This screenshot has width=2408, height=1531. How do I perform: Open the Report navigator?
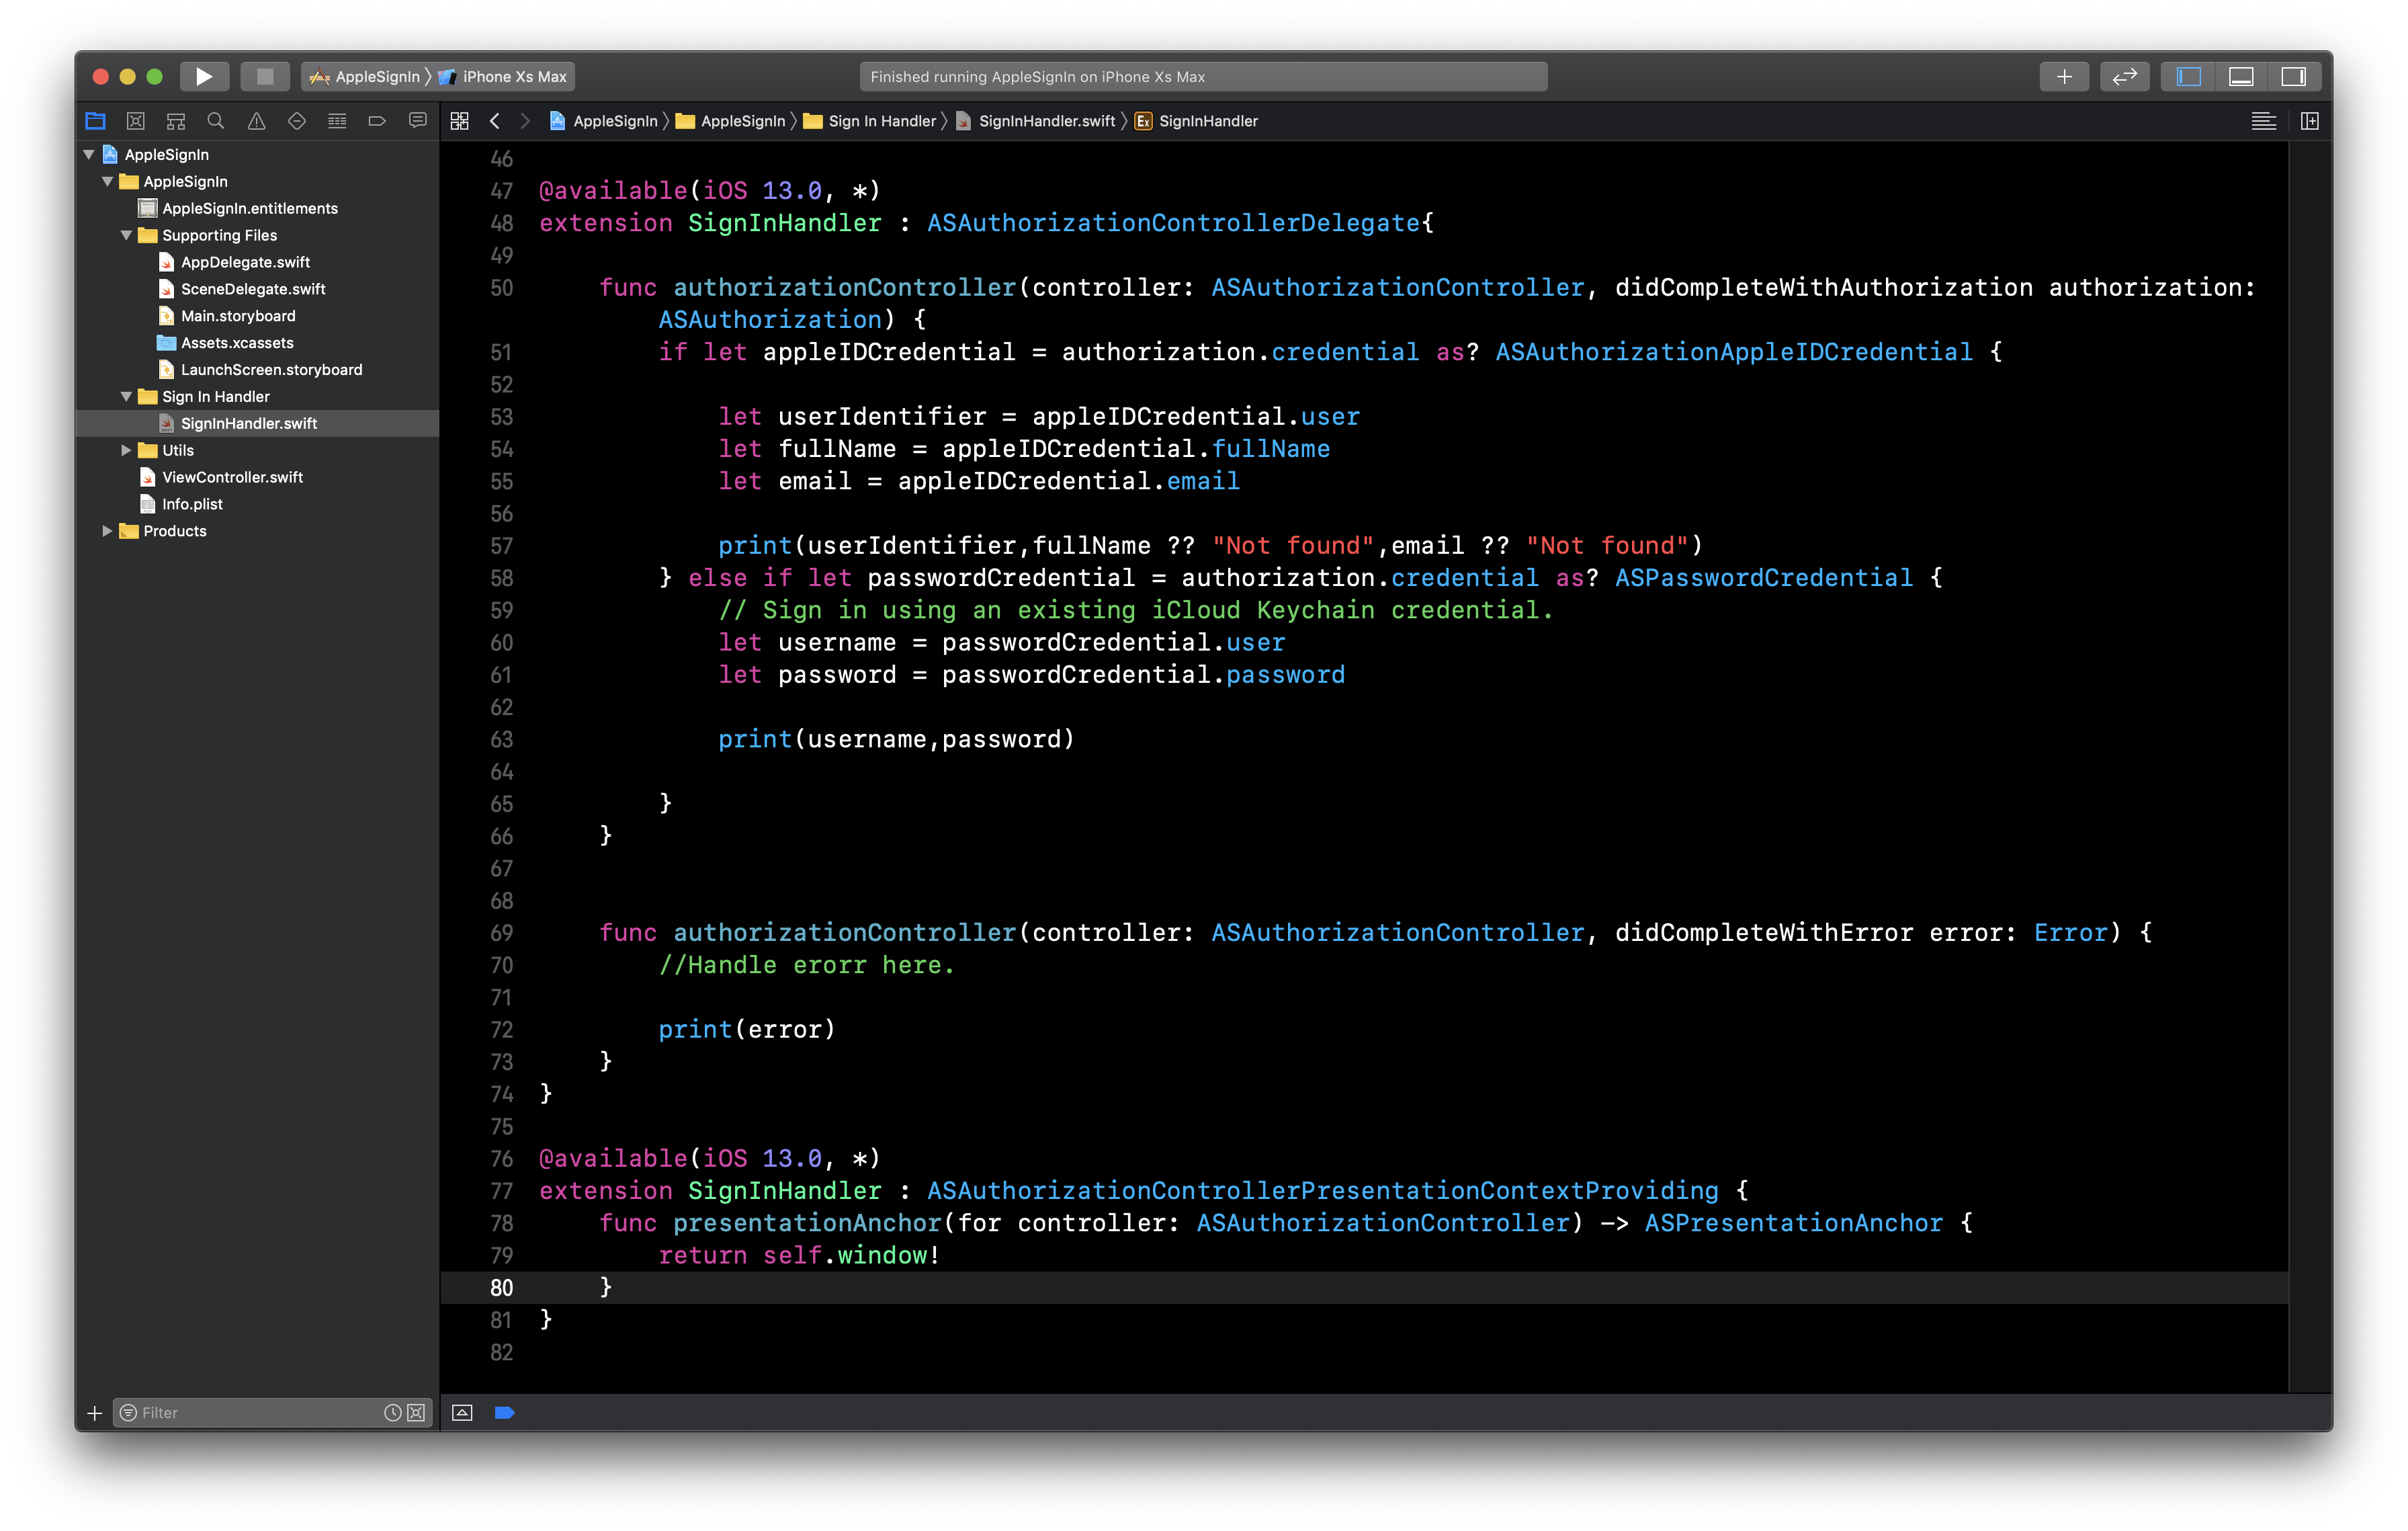pyautogui.click(x=418, y=121)
